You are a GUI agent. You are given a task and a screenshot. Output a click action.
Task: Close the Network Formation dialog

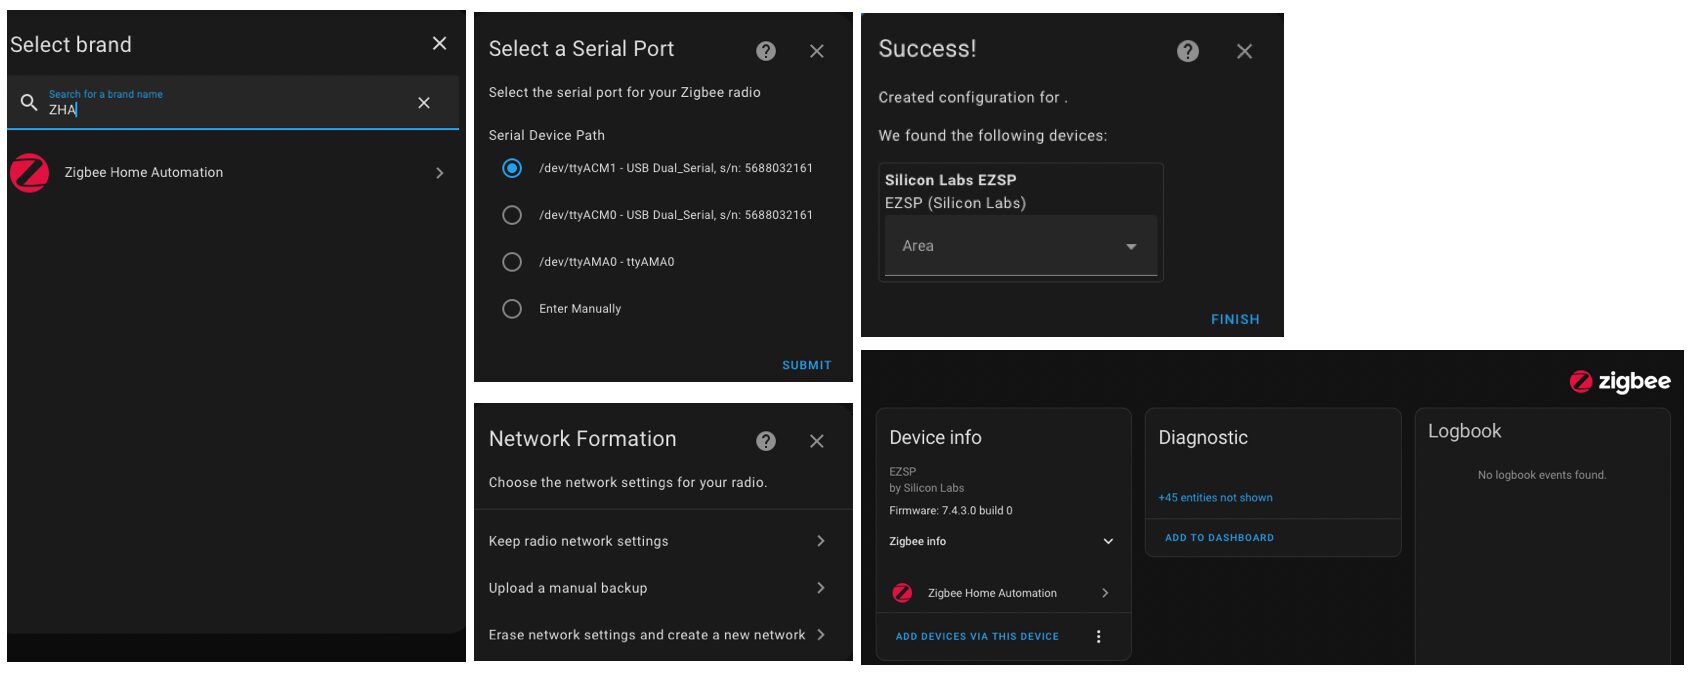tap(817, 441)
